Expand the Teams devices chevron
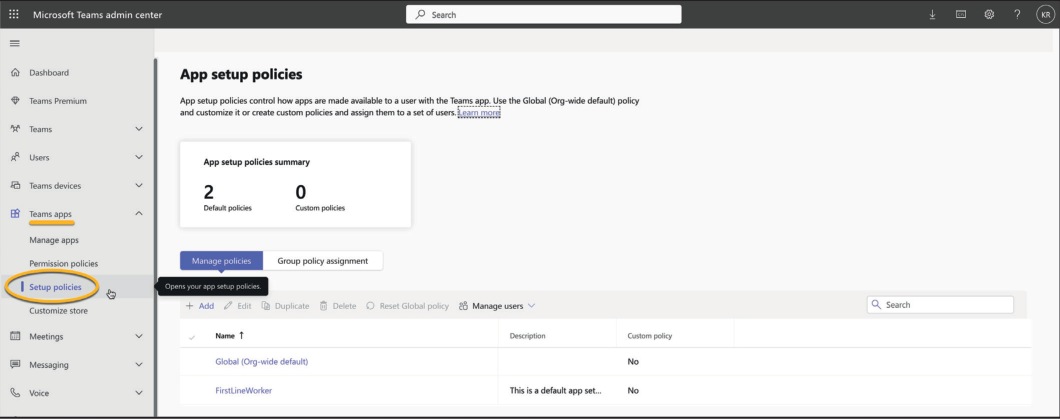 139,186
